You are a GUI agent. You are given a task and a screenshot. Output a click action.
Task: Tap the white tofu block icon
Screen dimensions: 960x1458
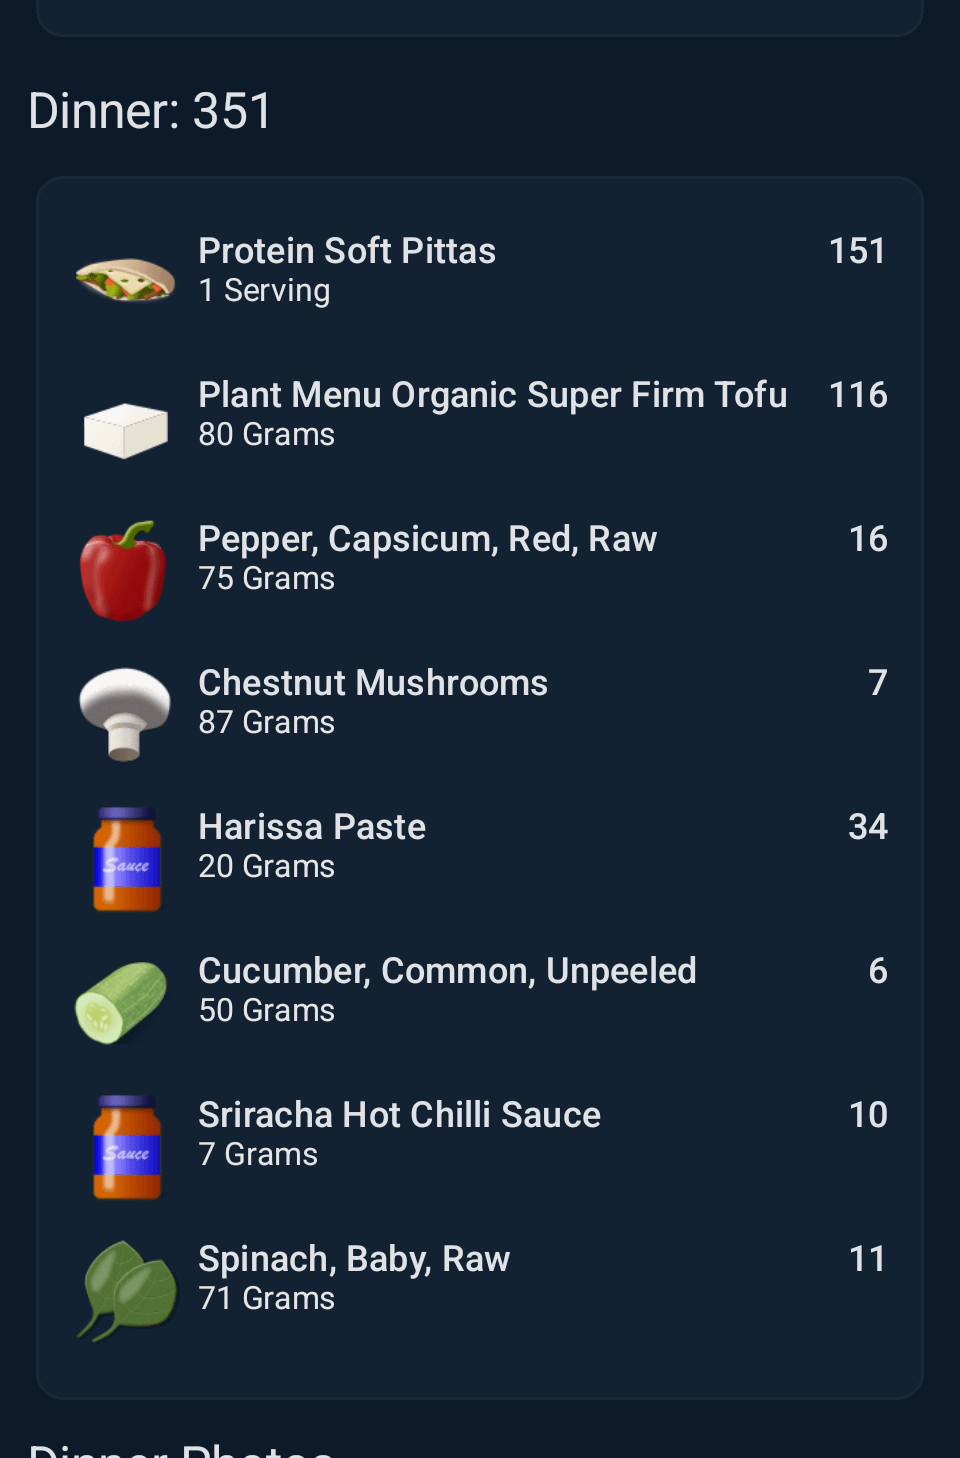coord(125,429)
